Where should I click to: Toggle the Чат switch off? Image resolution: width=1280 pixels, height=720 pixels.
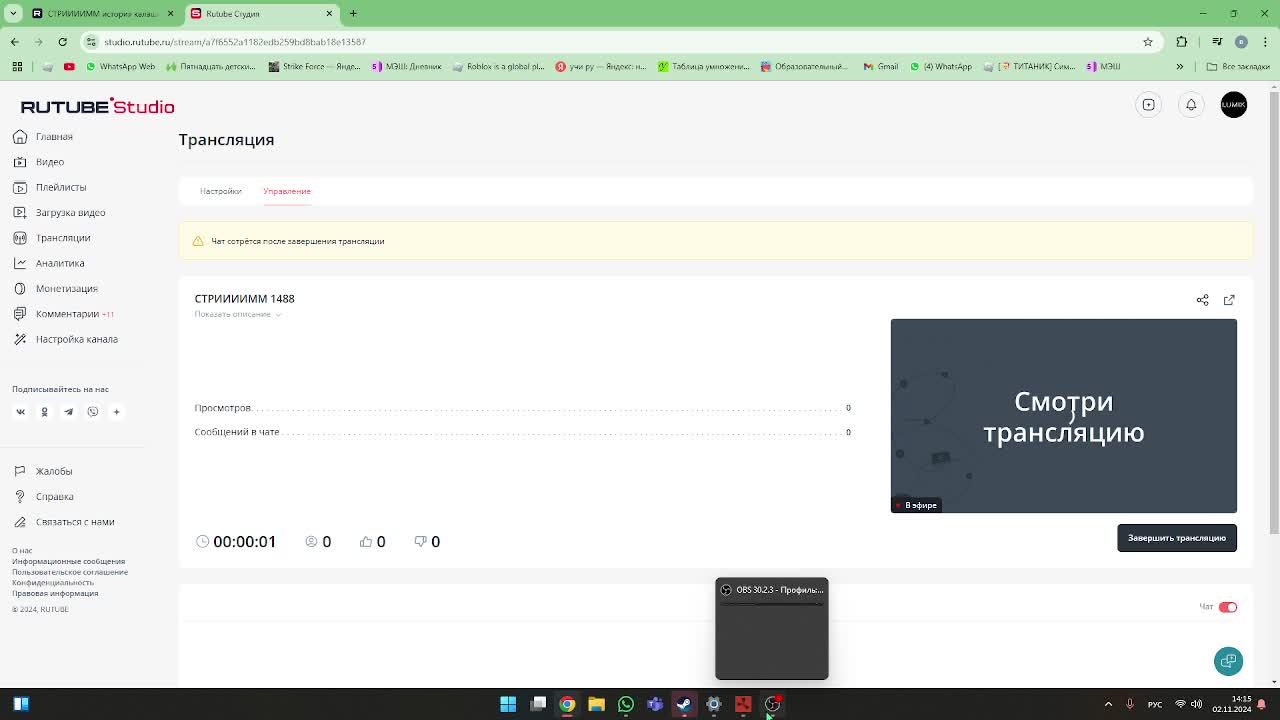[x=1228, y=607]
